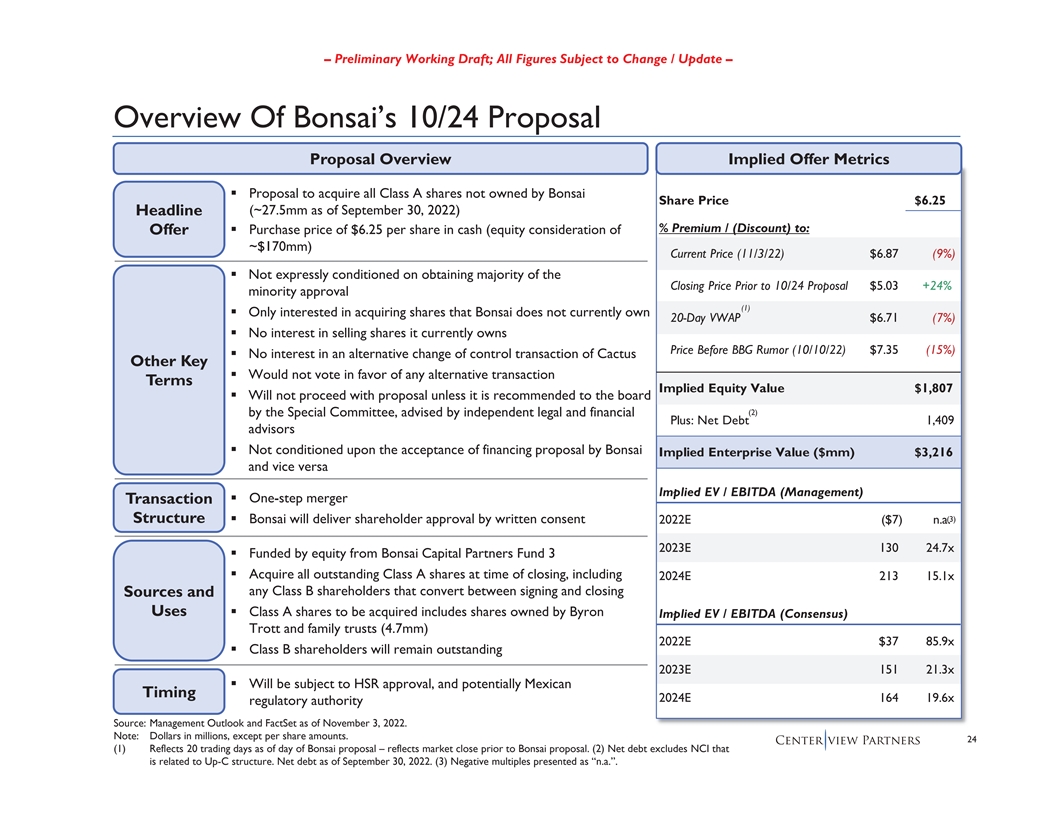Click the Centerview Partners logo

[x=860, y=741]
